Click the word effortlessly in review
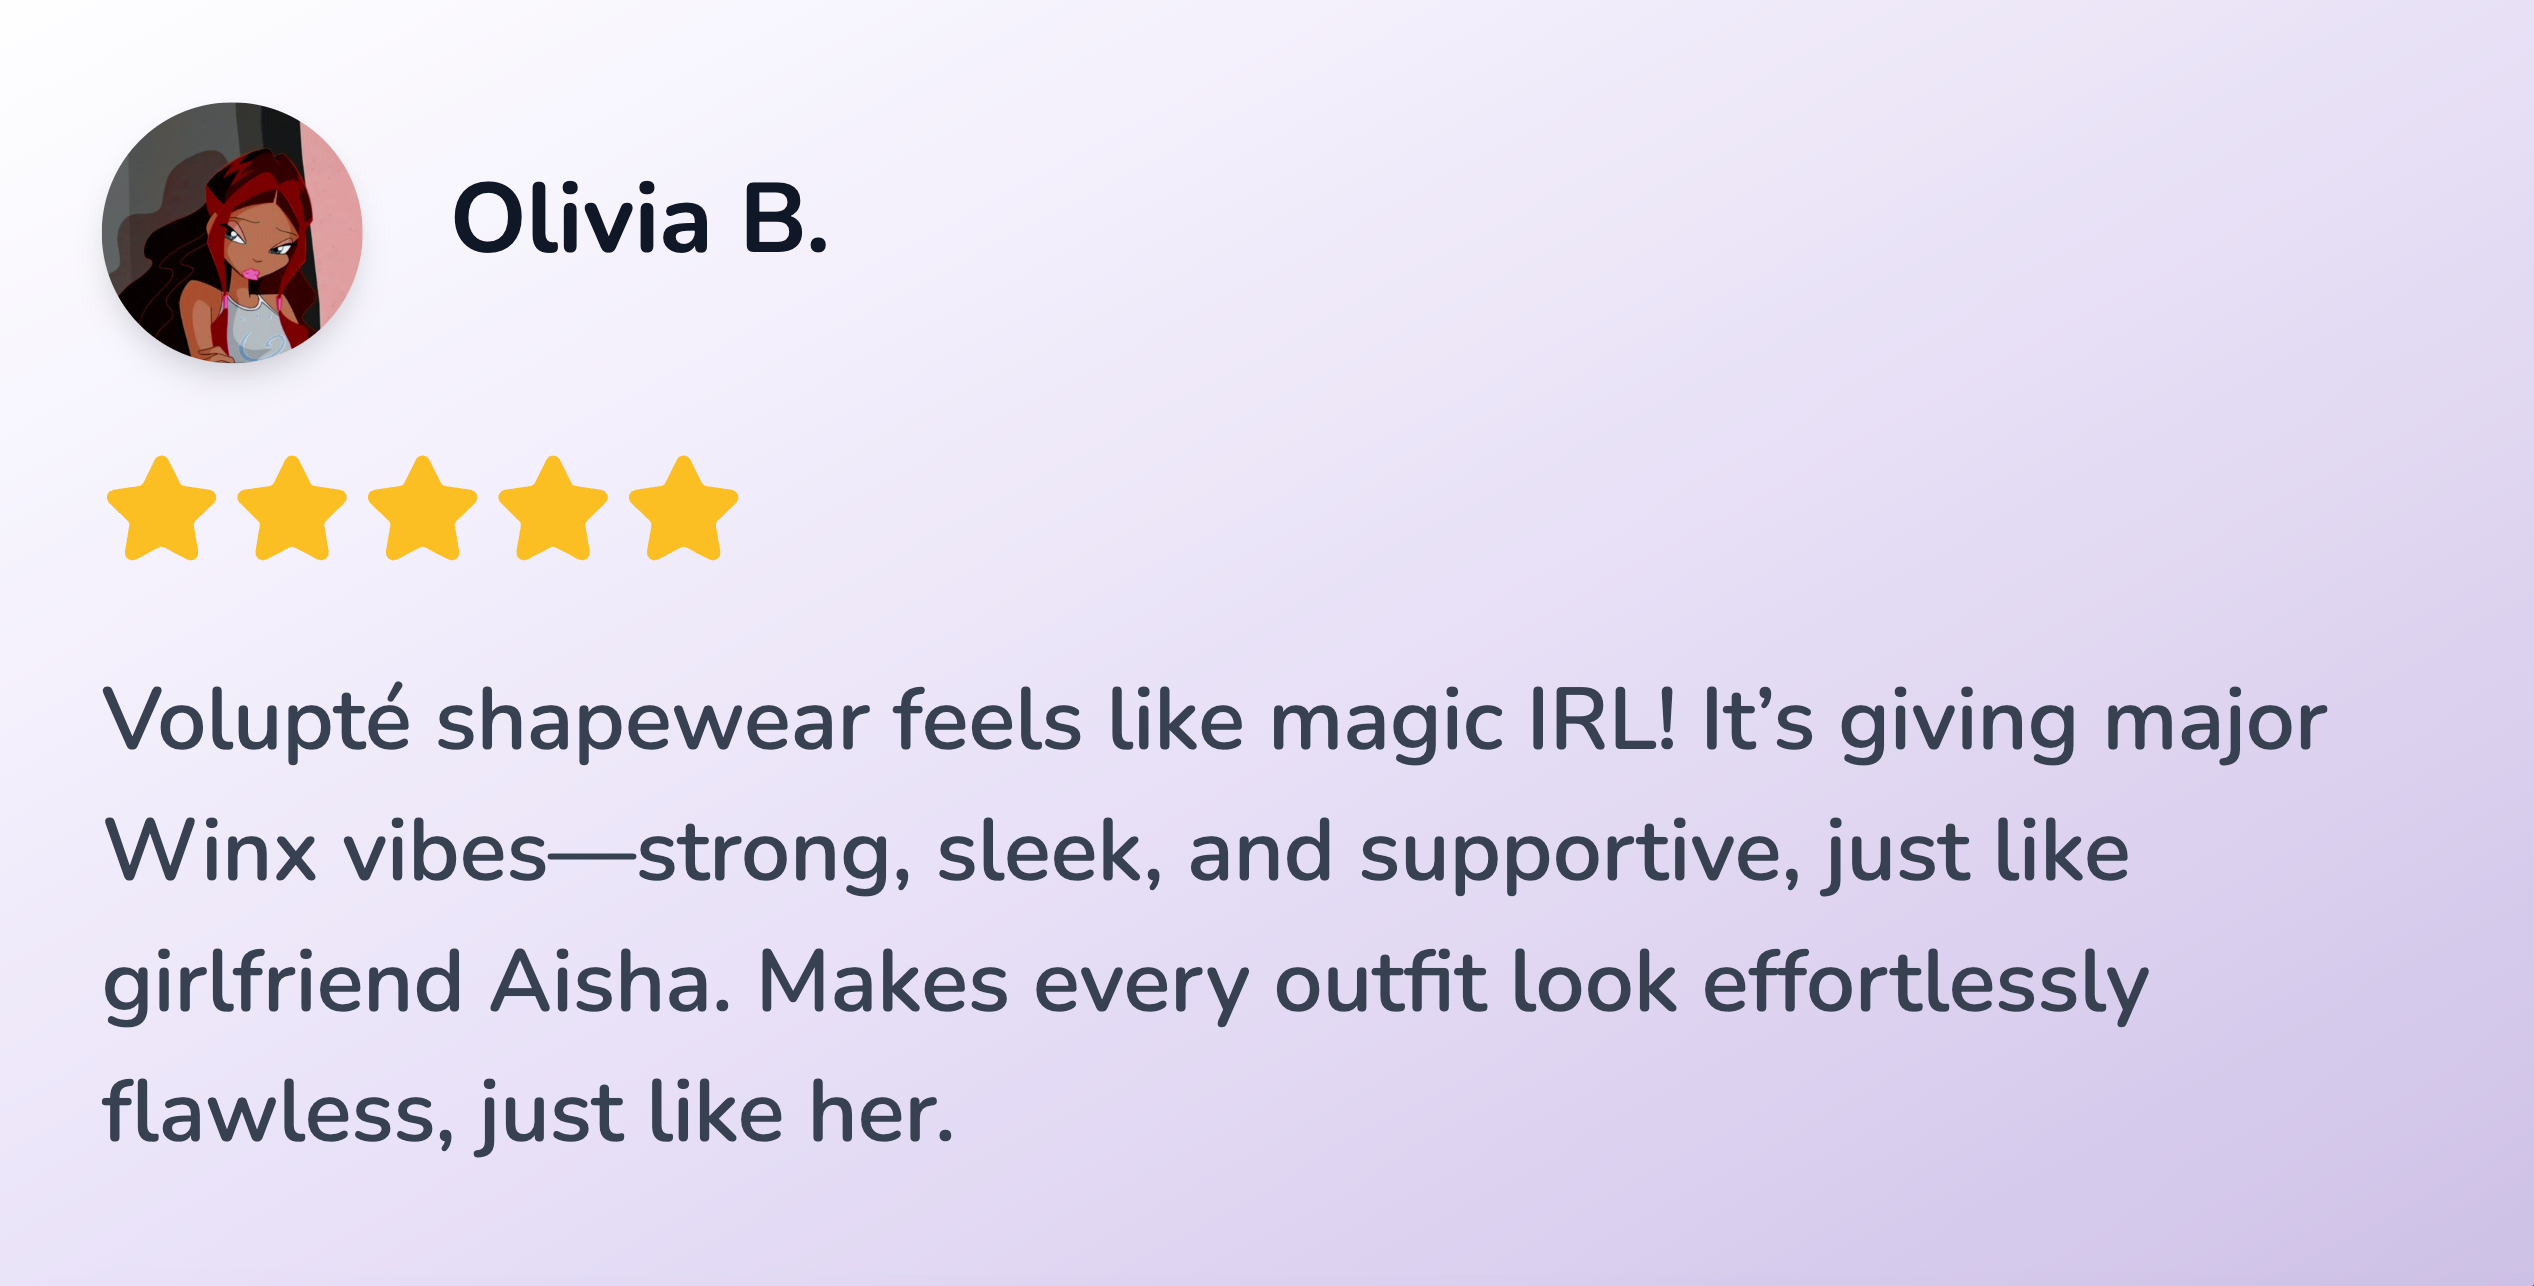This screenshot has height=1286, width=2534. point(1925,984)
